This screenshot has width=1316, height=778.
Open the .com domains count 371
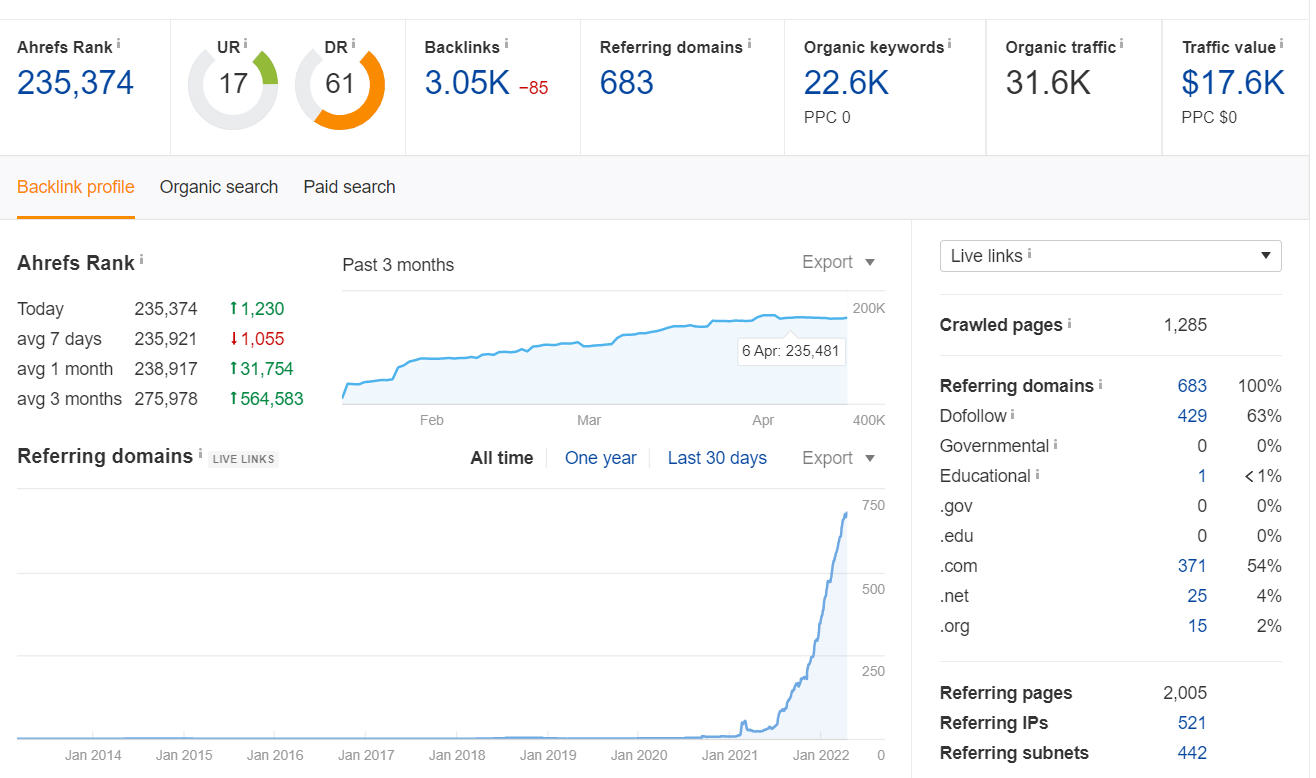[1192, 566]
